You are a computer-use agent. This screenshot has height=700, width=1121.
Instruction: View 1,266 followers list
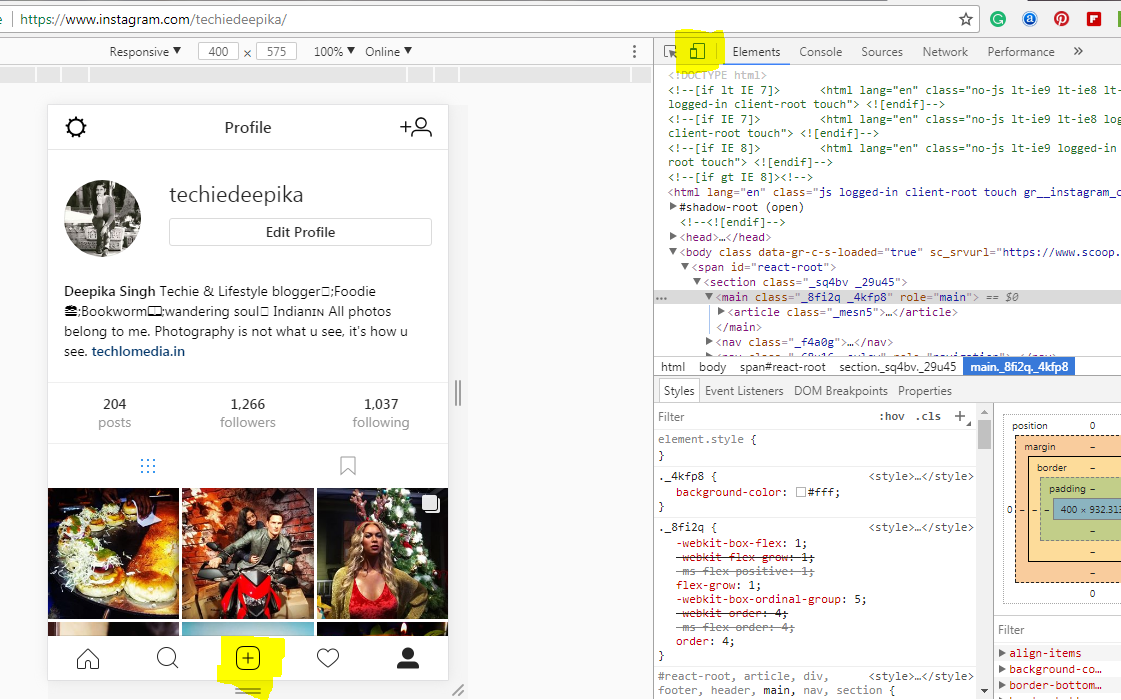point(247,413)
